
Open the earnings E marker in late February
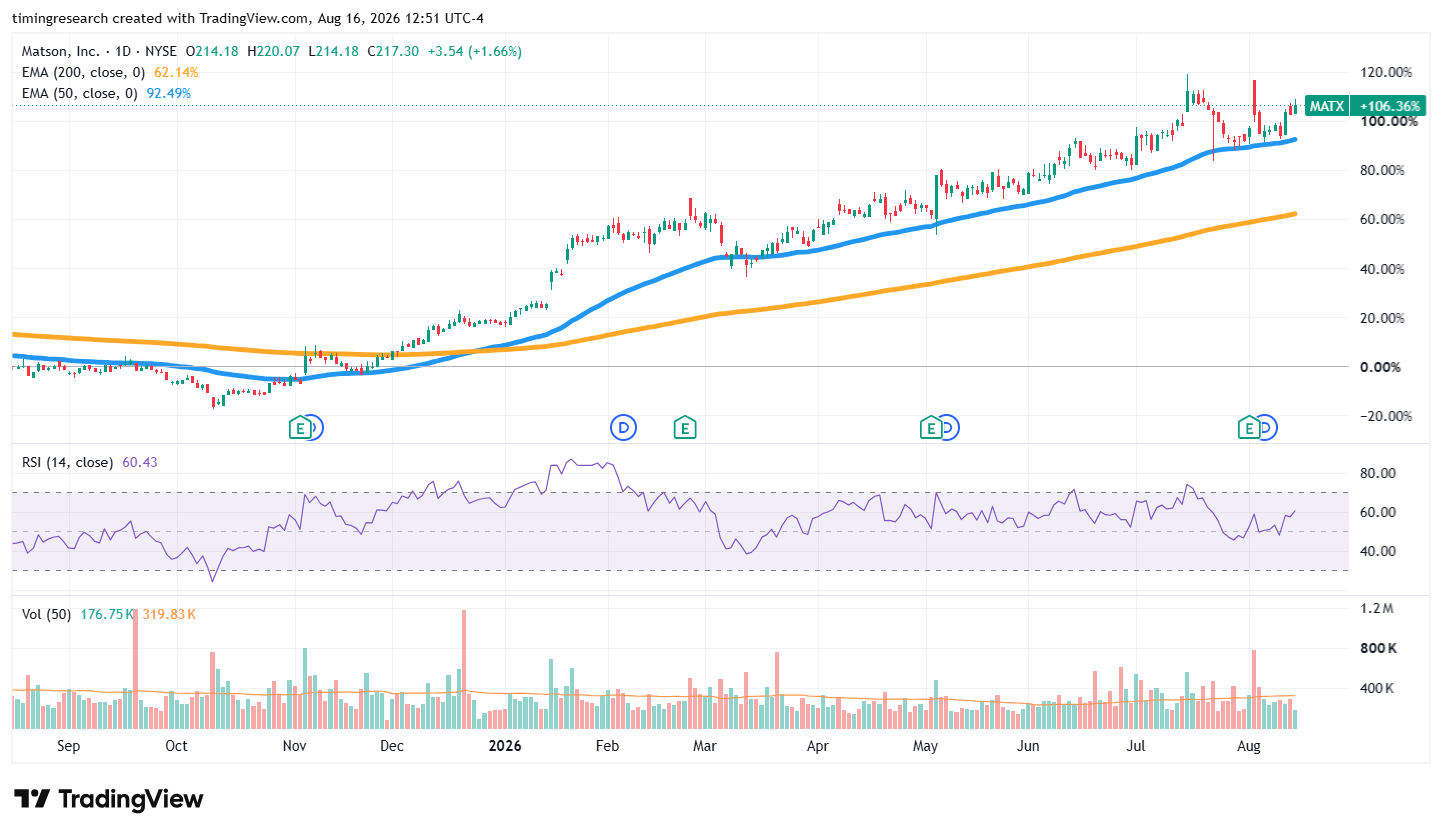pos(685,429)
